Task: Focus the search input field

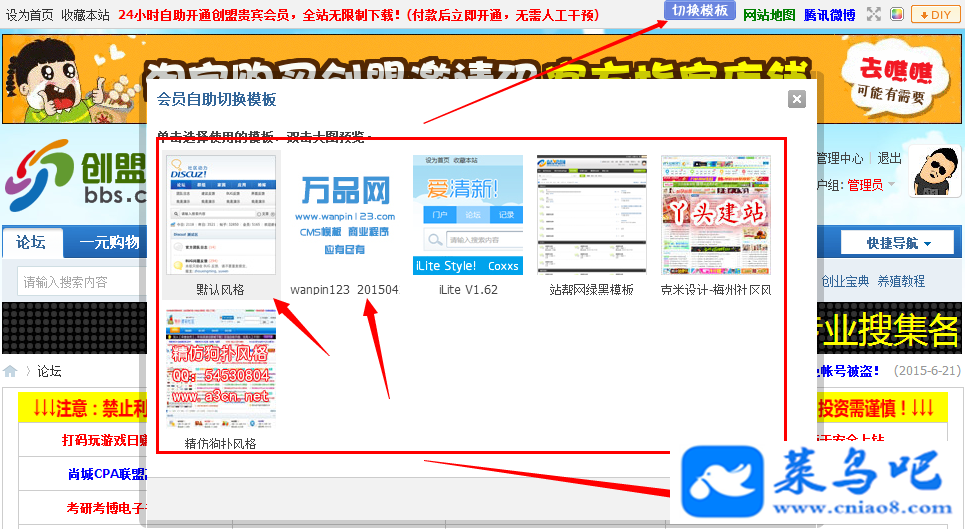Action: (82, 282)
